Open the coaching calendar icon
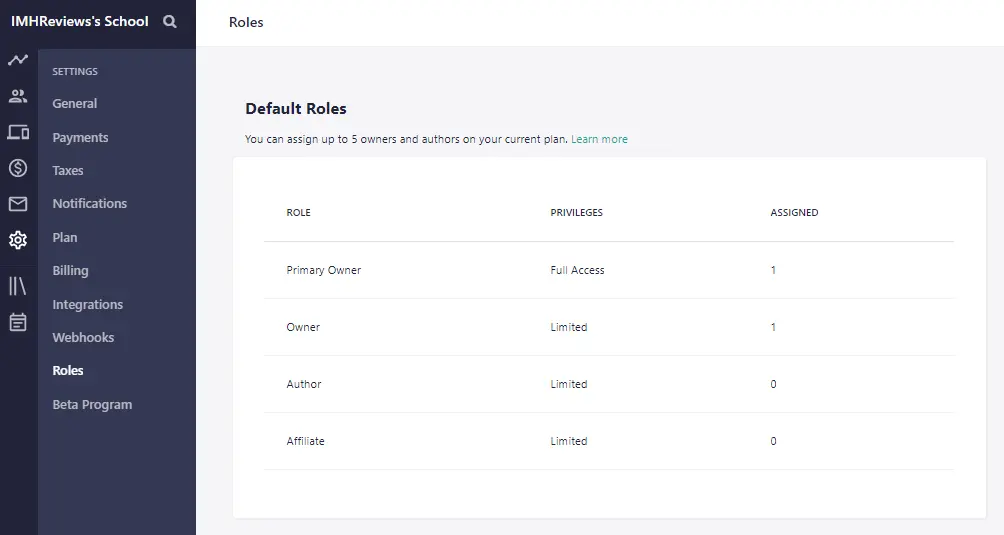Screen dimensions: 1004x535 tap(18, 322)
